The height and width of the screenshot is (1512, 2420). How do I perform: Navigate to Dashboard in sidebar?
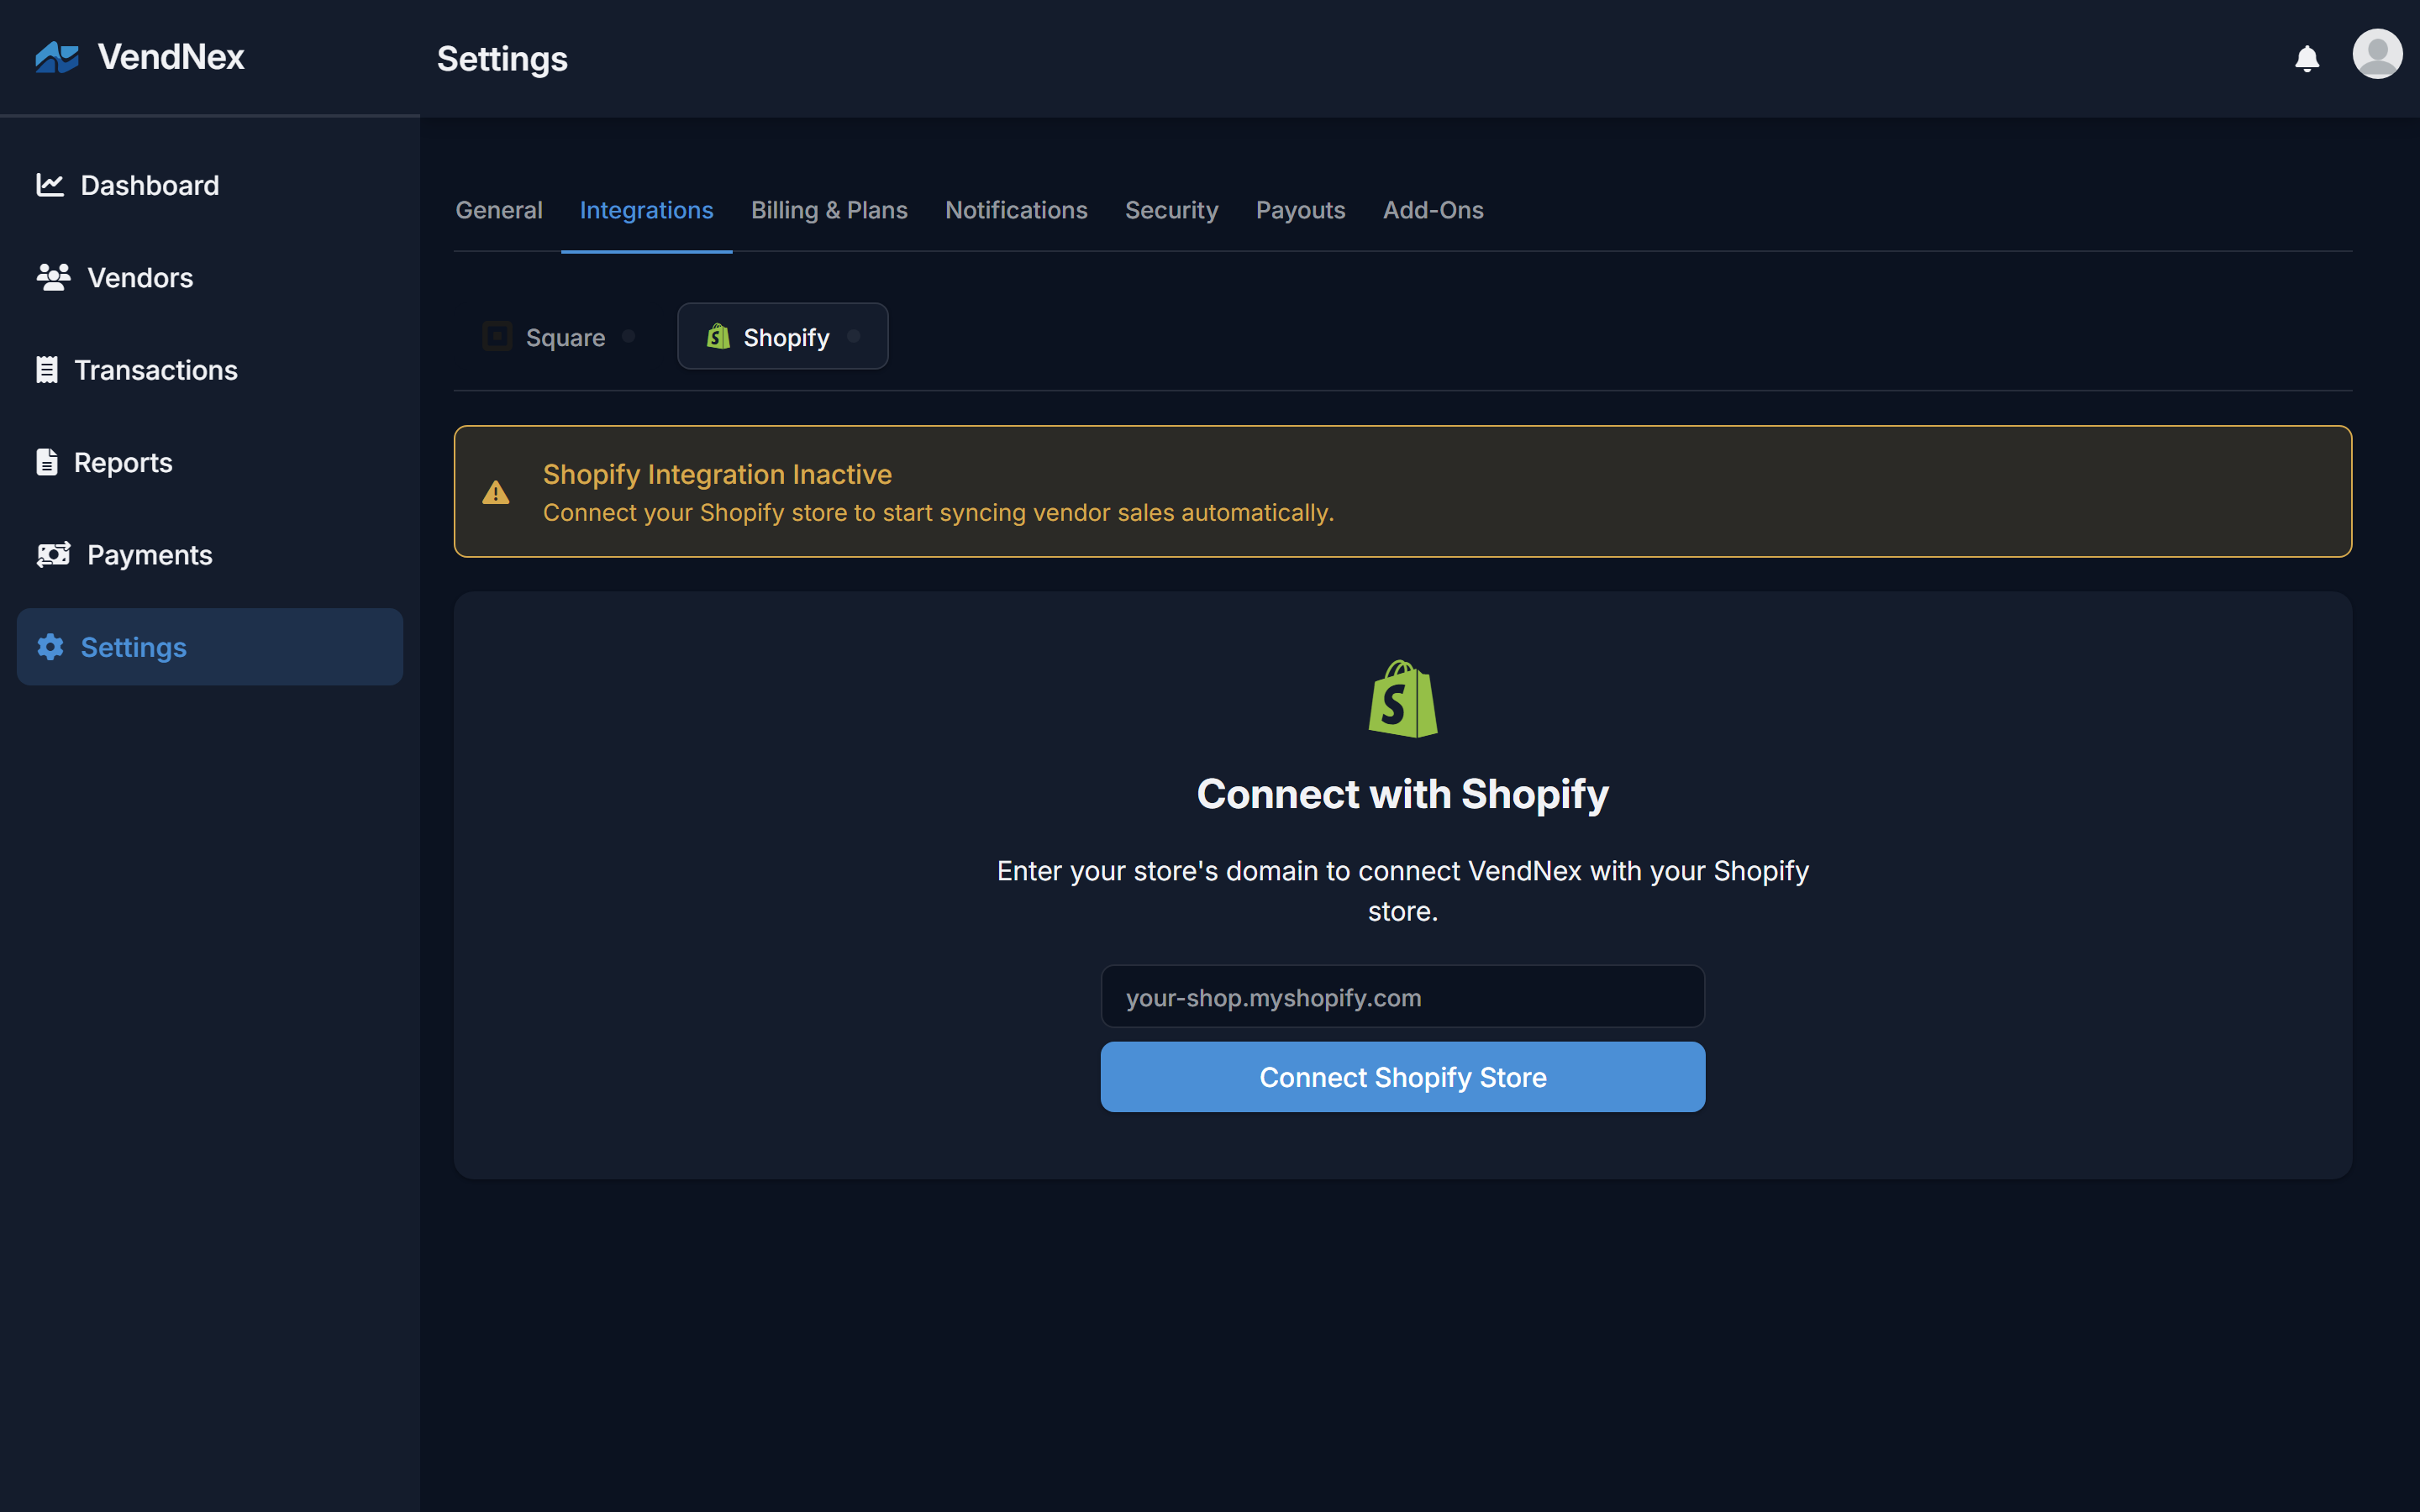(210, 185)
